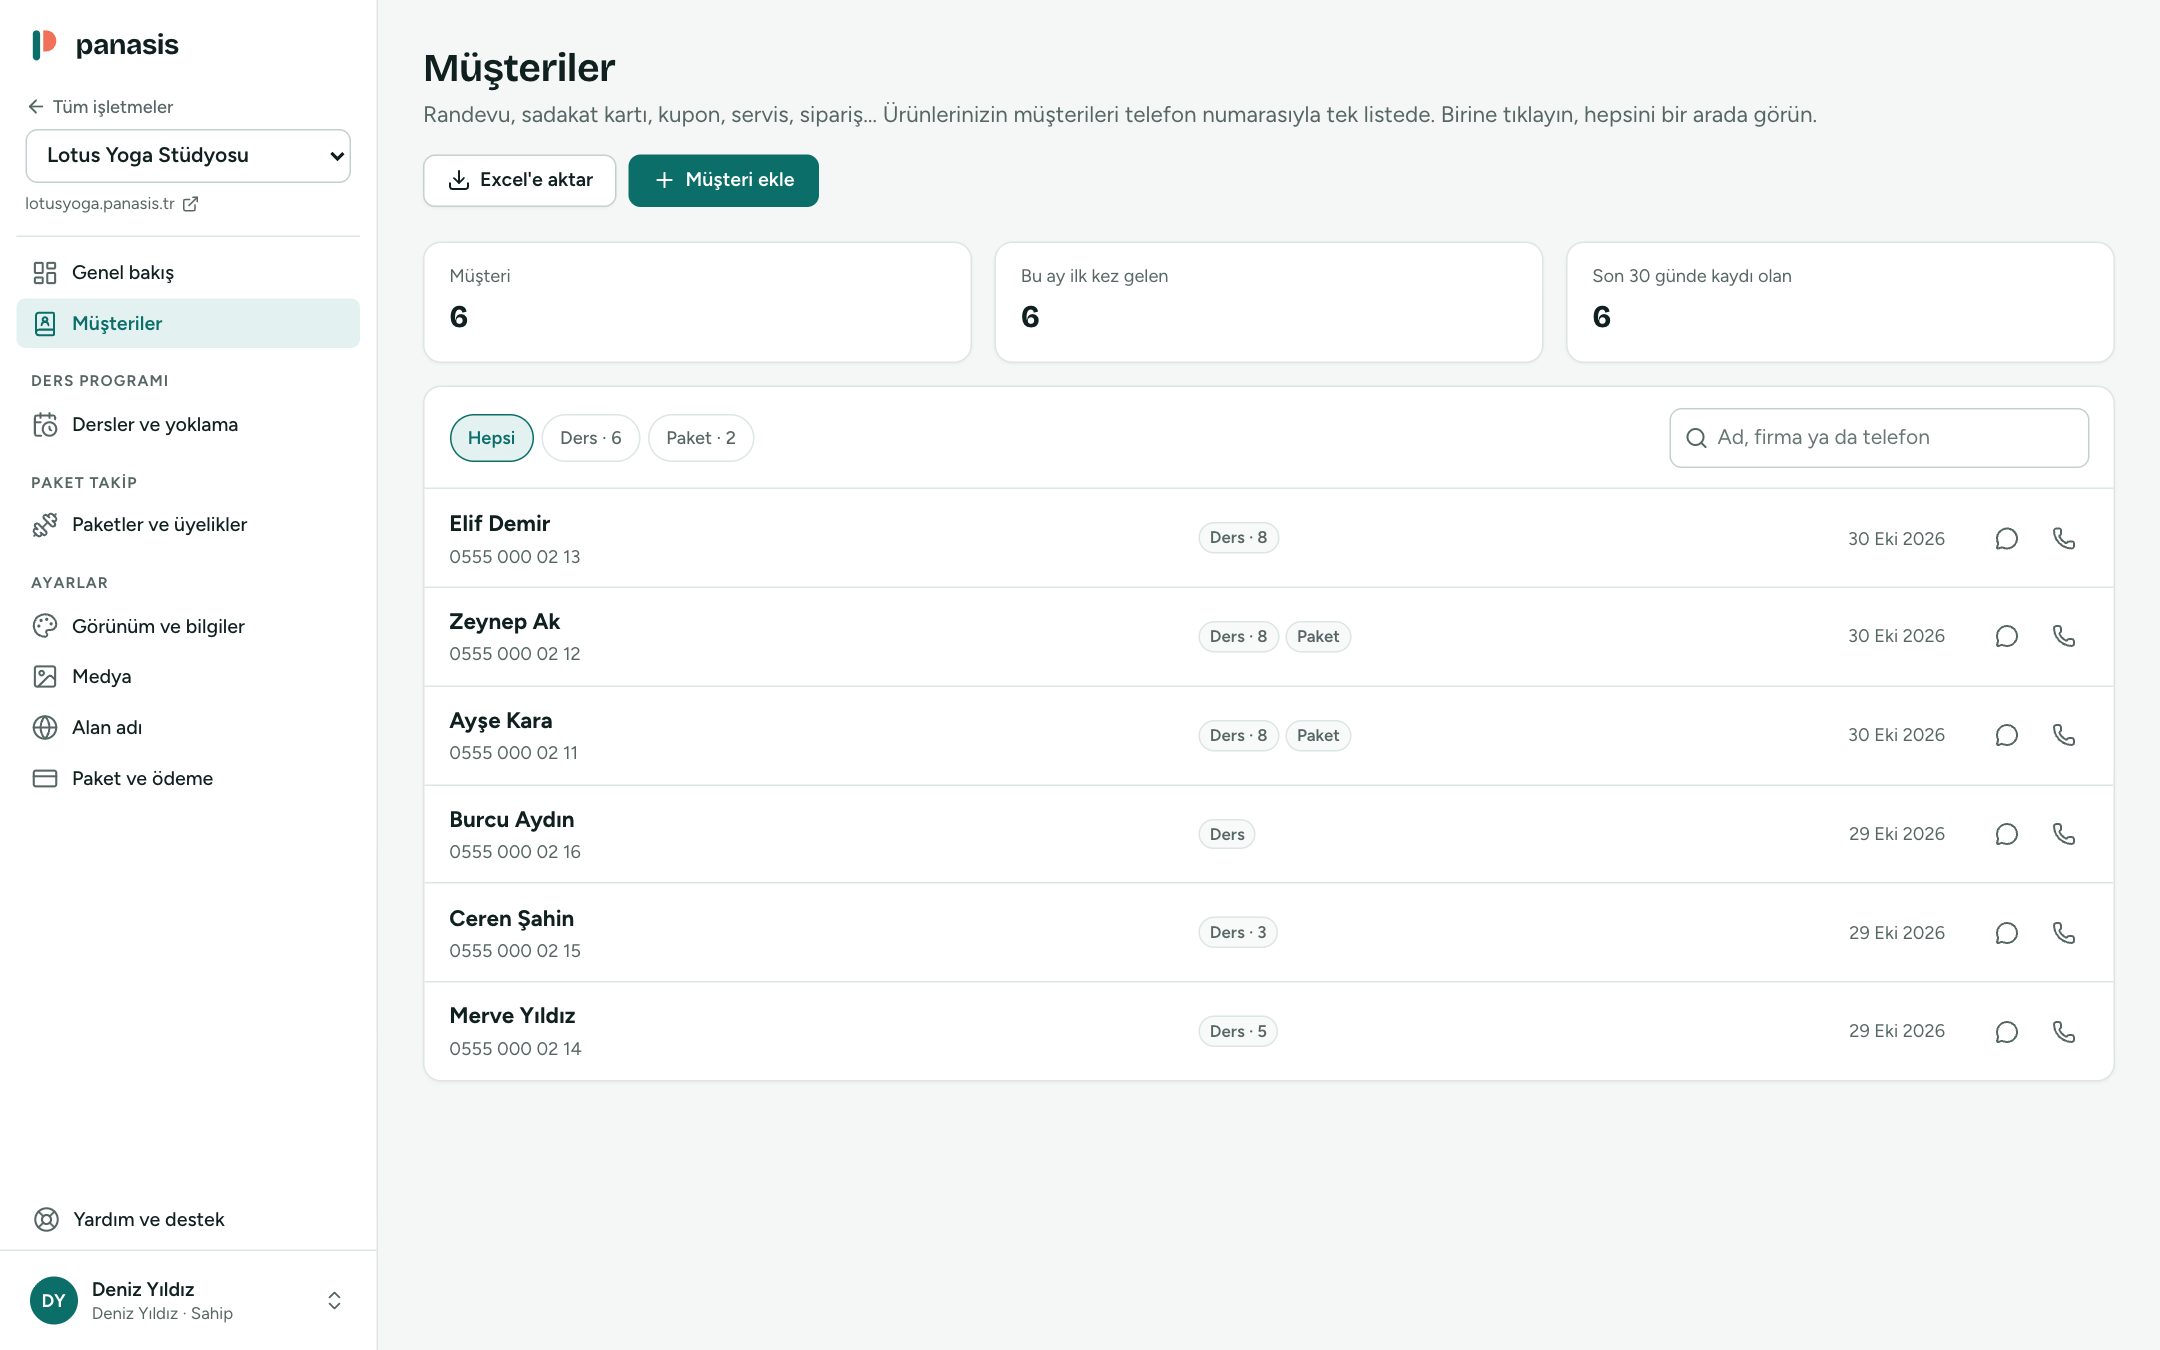Screen dimensions: 2160x1350
Task: Go back to Tüm işletmeler
Action: pos(100,107)
